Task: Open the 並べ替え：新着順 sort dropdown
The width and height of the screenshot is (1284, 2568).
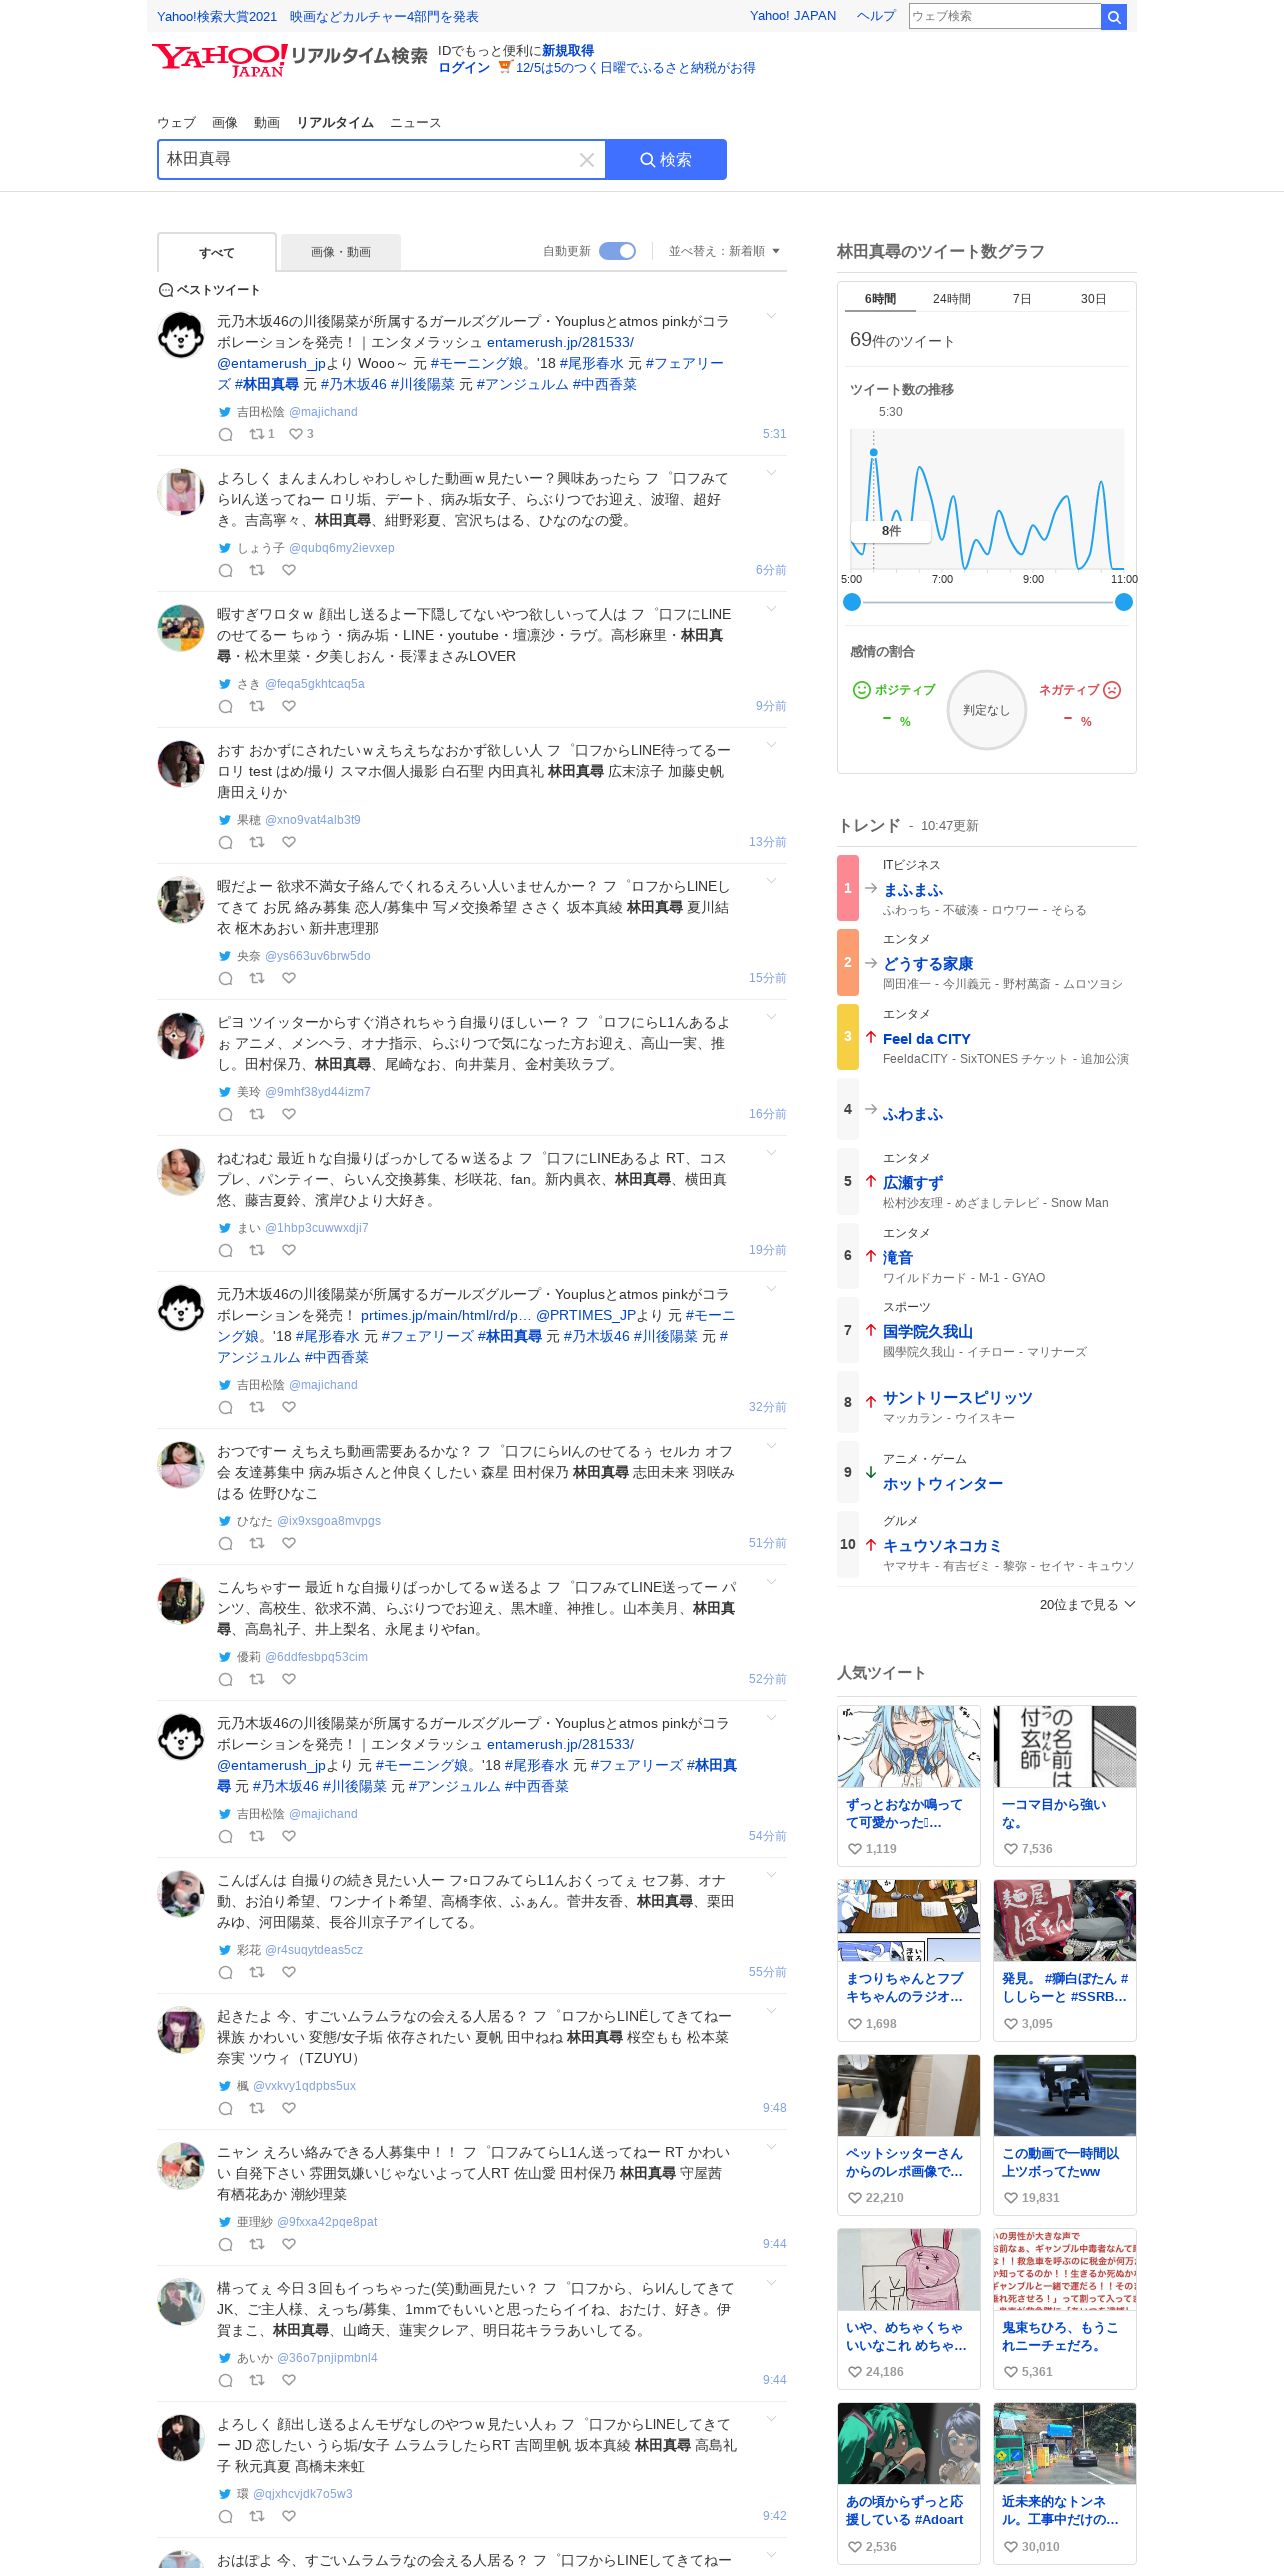Action: 724,251
